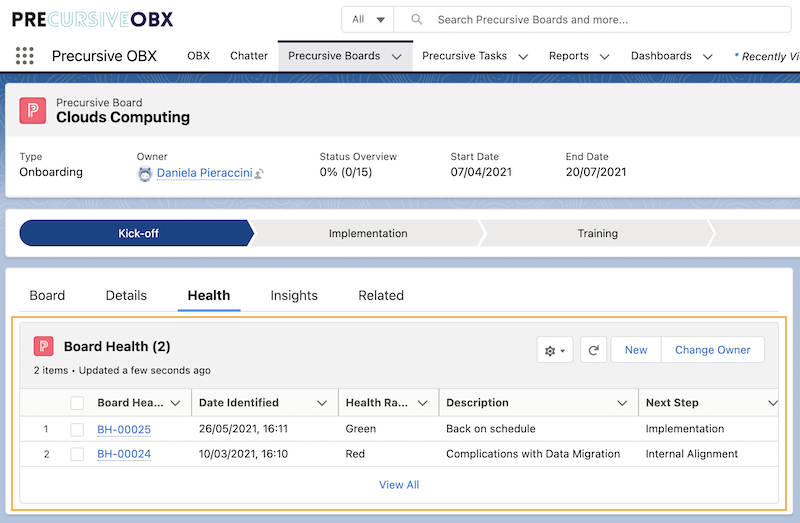Click the Board Health red P icon
This screenshot has height=523, width=800.
44,346
